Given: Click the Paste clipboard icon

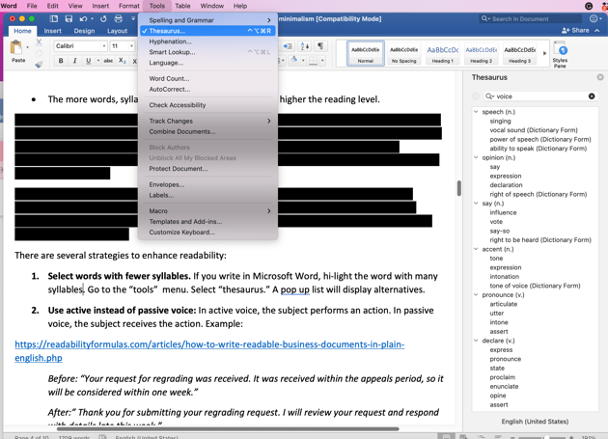Looking at the screenshot, I should click(16, 48).
